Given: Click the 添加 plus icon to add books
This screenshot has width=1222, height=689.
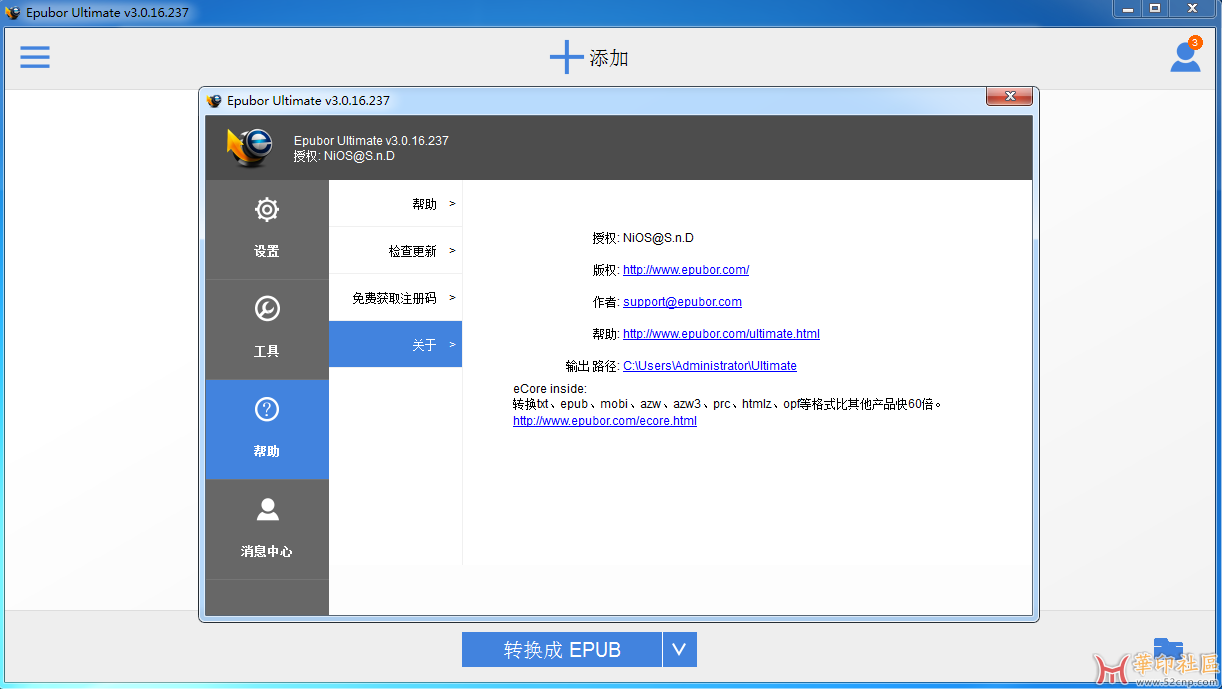Looking at the screenshot, I should click(566, 57).
